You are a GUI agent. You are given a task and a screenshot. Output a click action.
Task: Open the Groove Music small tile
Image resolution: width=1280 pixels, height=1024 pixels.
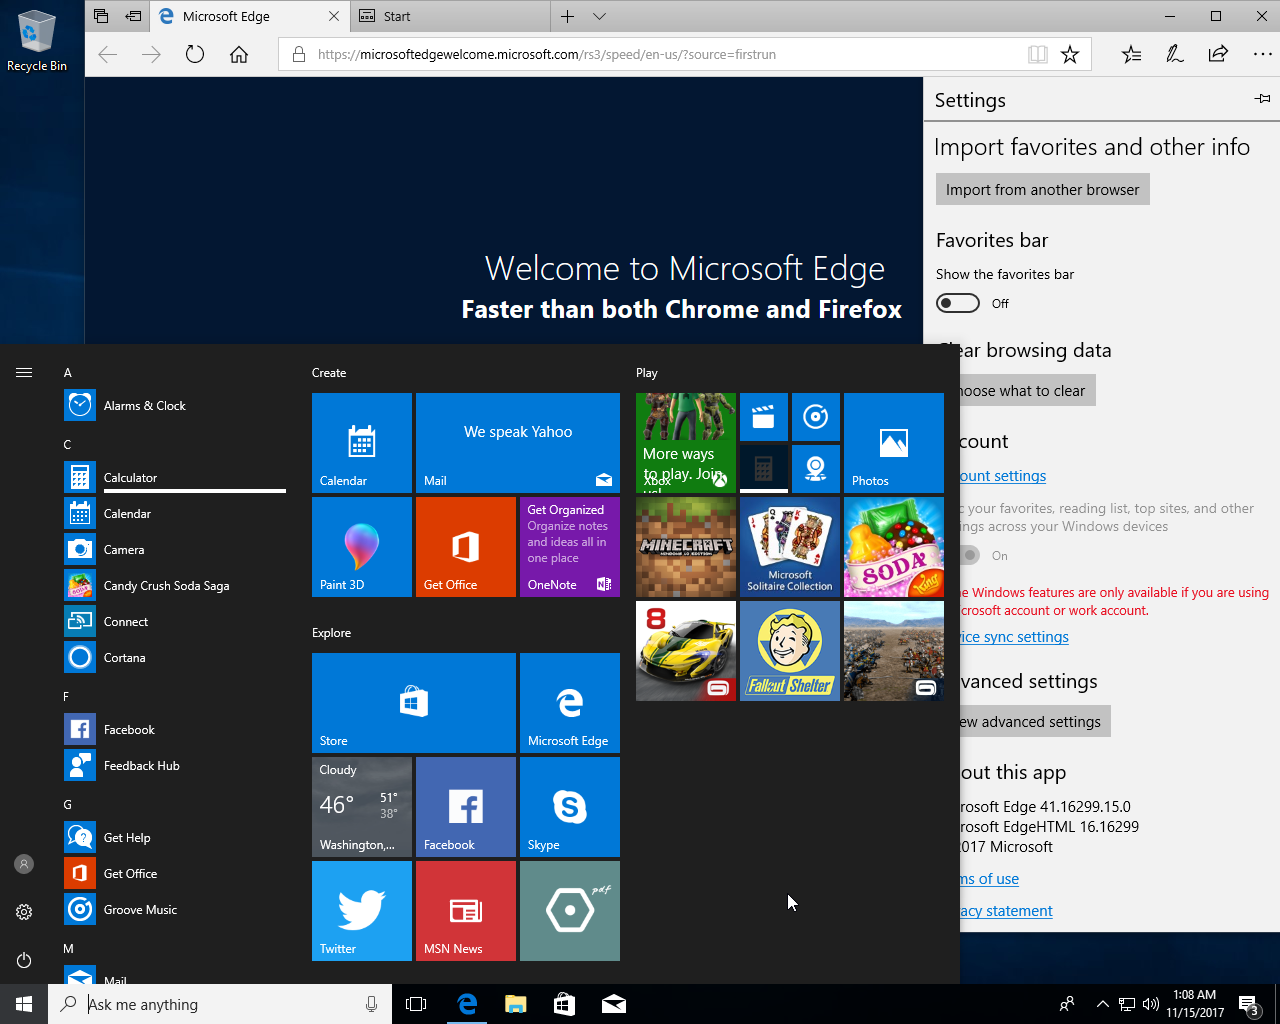point(816,417)
